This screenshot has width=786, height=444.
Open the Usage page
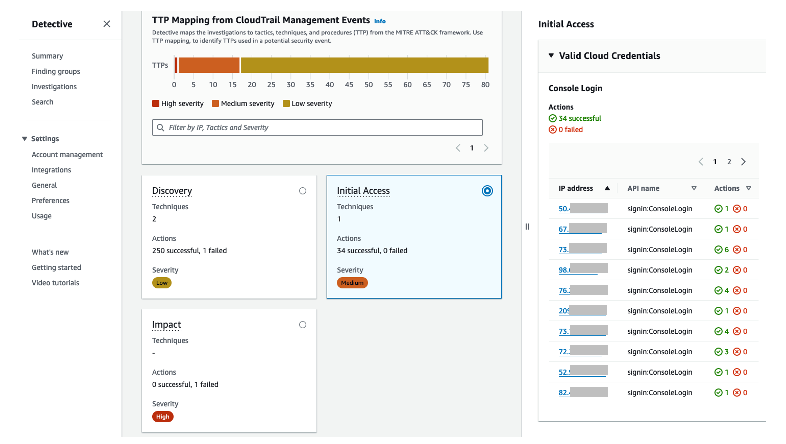[41, 216]
